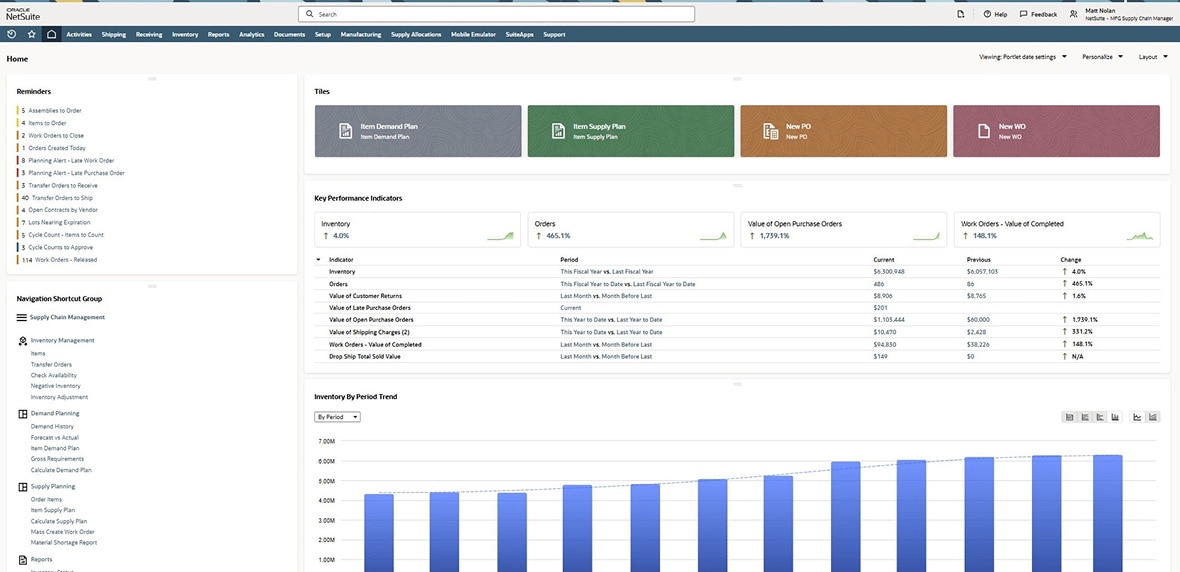1180x572 pixels.
Task: Open the Supply Allocations menu
Action: click(415, 34)
